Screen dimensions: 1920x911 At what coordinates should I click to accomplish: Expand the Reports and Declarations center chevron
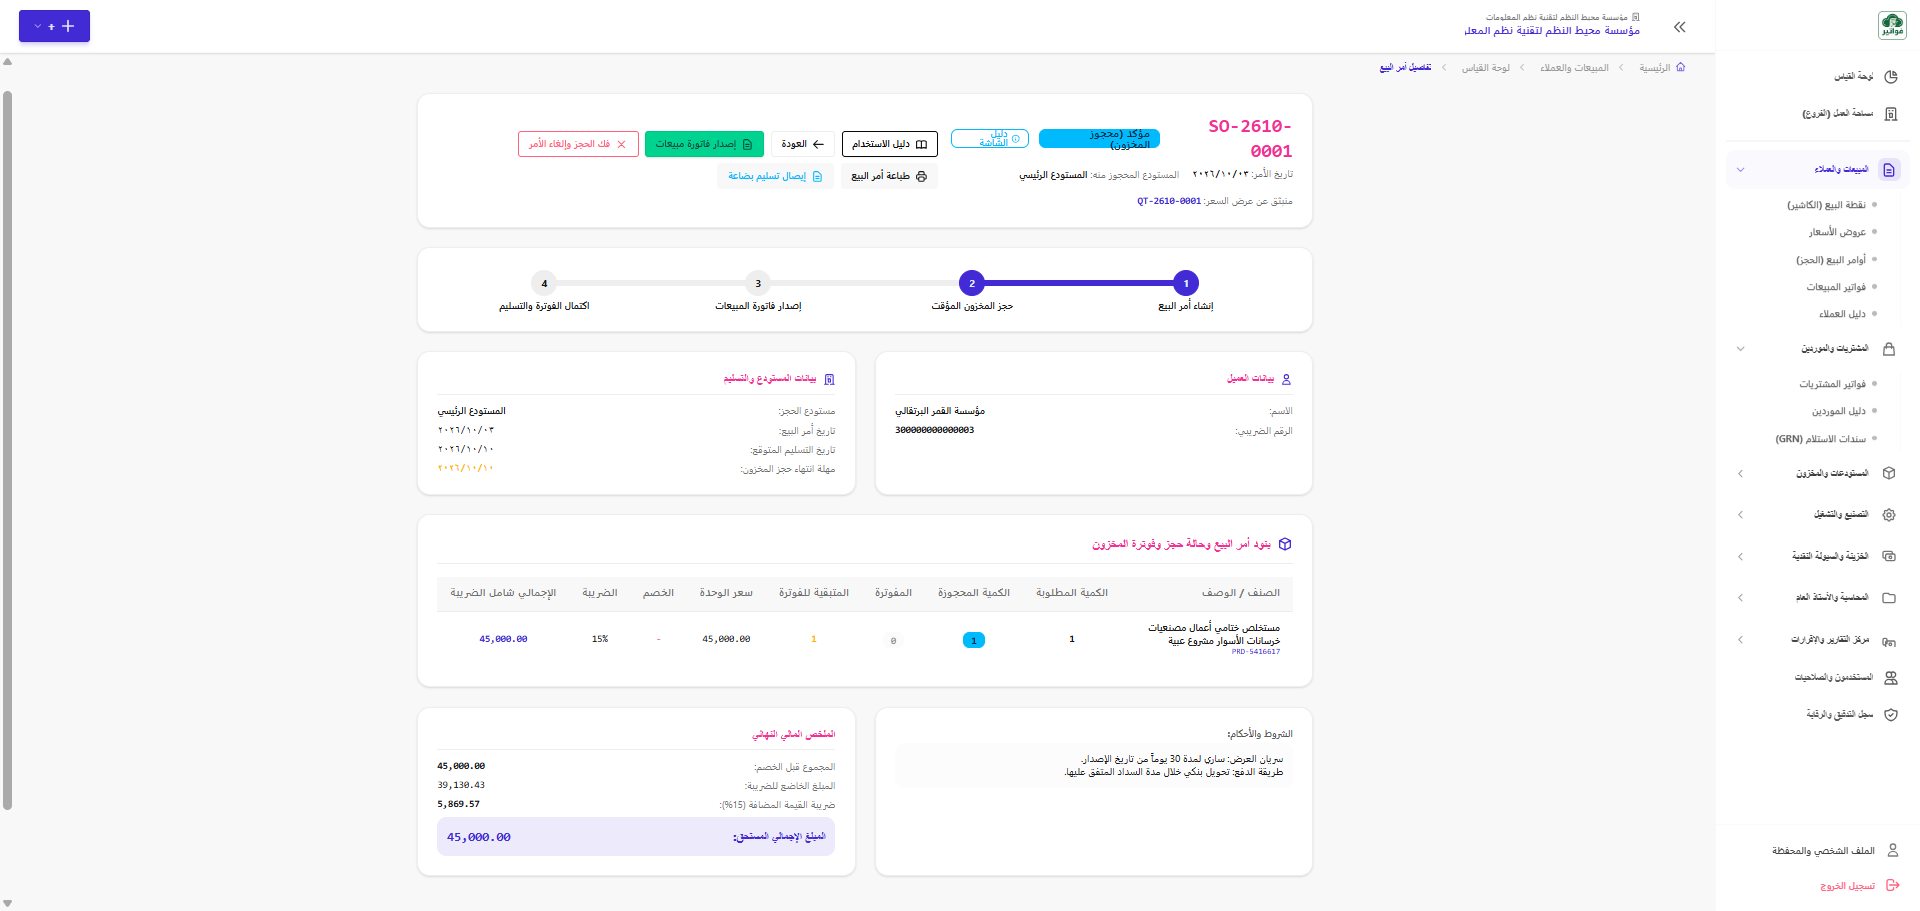pyautogui.click(x=1740, y=640)
